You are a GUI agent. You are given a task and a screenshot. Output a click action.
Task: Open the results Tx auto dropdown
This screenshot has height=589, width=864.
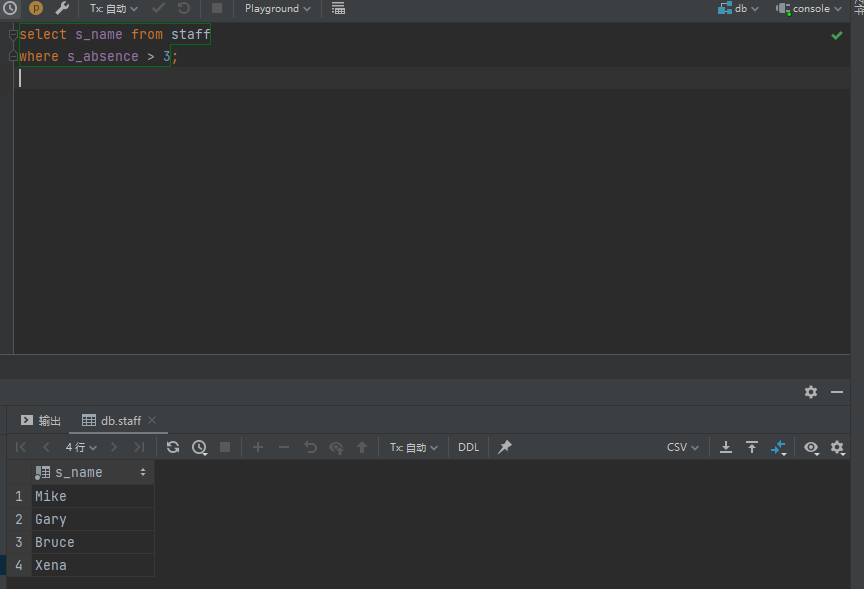coord(413,447)
